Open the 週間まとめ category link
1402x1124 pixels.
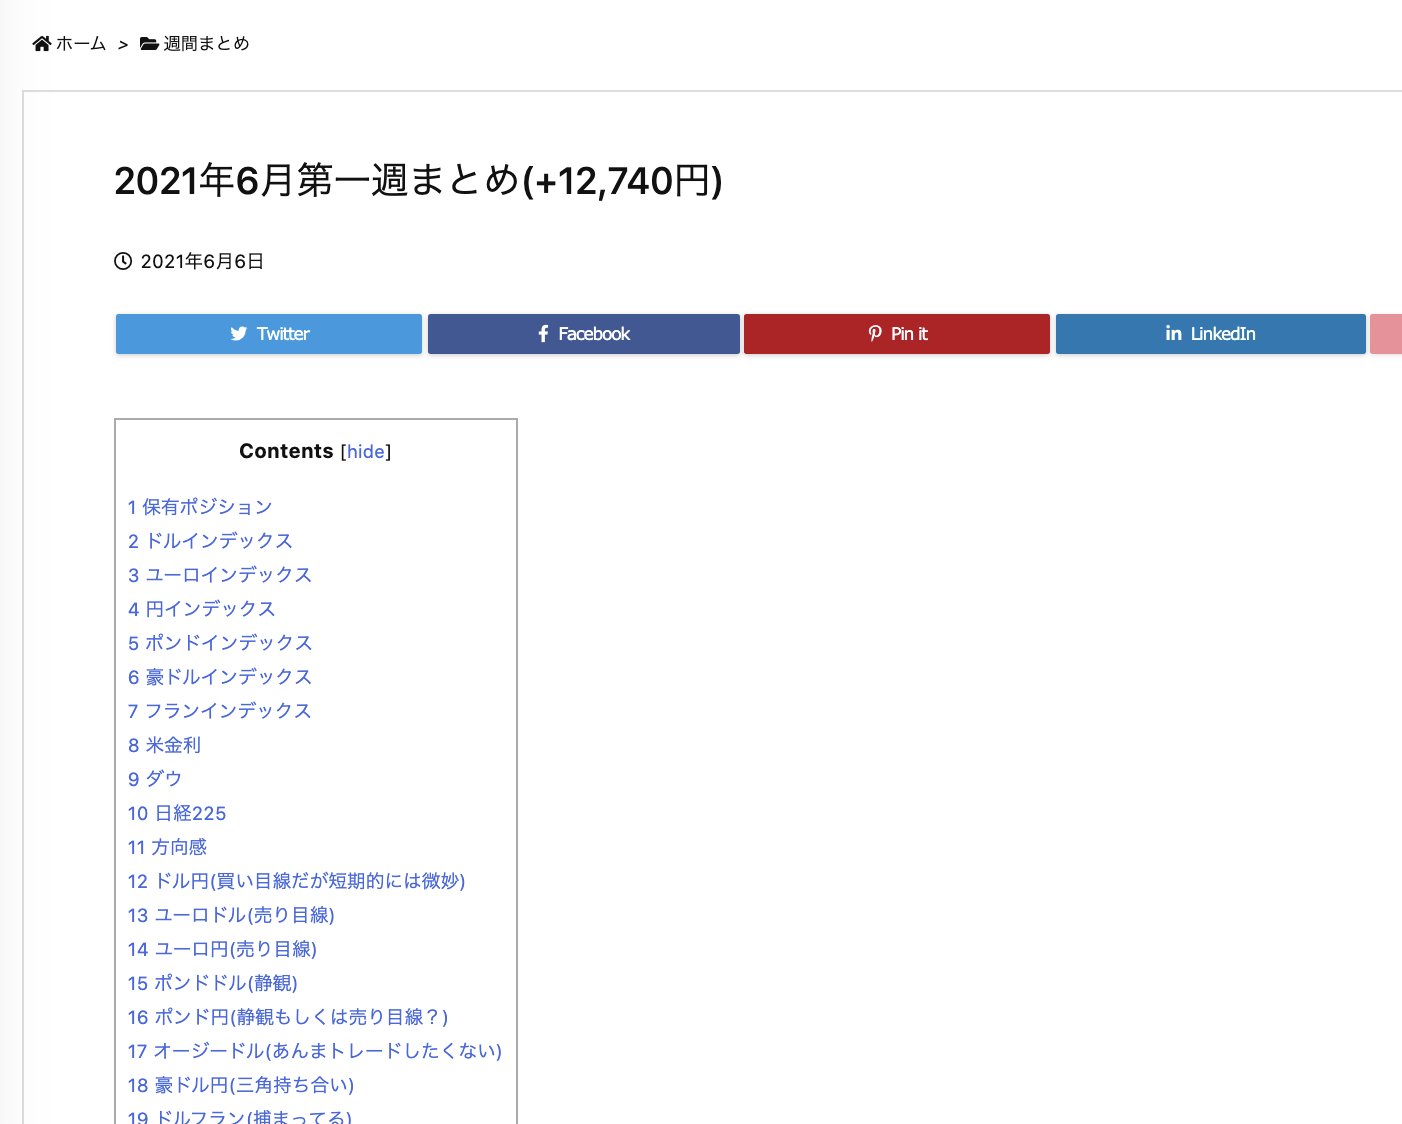[x=206, y=44]
